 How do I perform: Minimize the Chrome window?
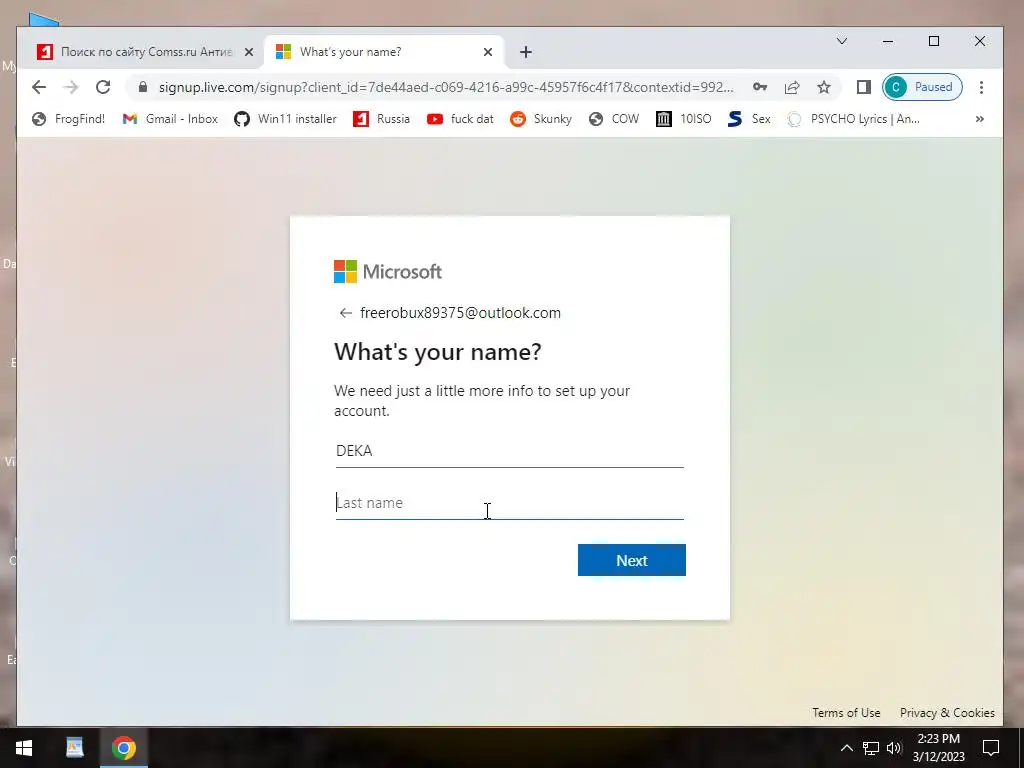pyautogui.click(x=888, y=41)
